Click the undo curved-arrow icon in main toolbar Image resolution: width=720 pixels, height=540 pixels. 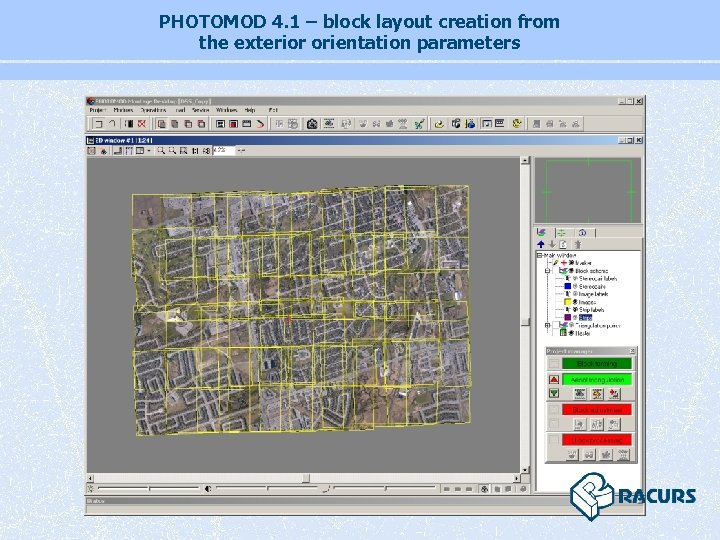click(x=112, y=124)
